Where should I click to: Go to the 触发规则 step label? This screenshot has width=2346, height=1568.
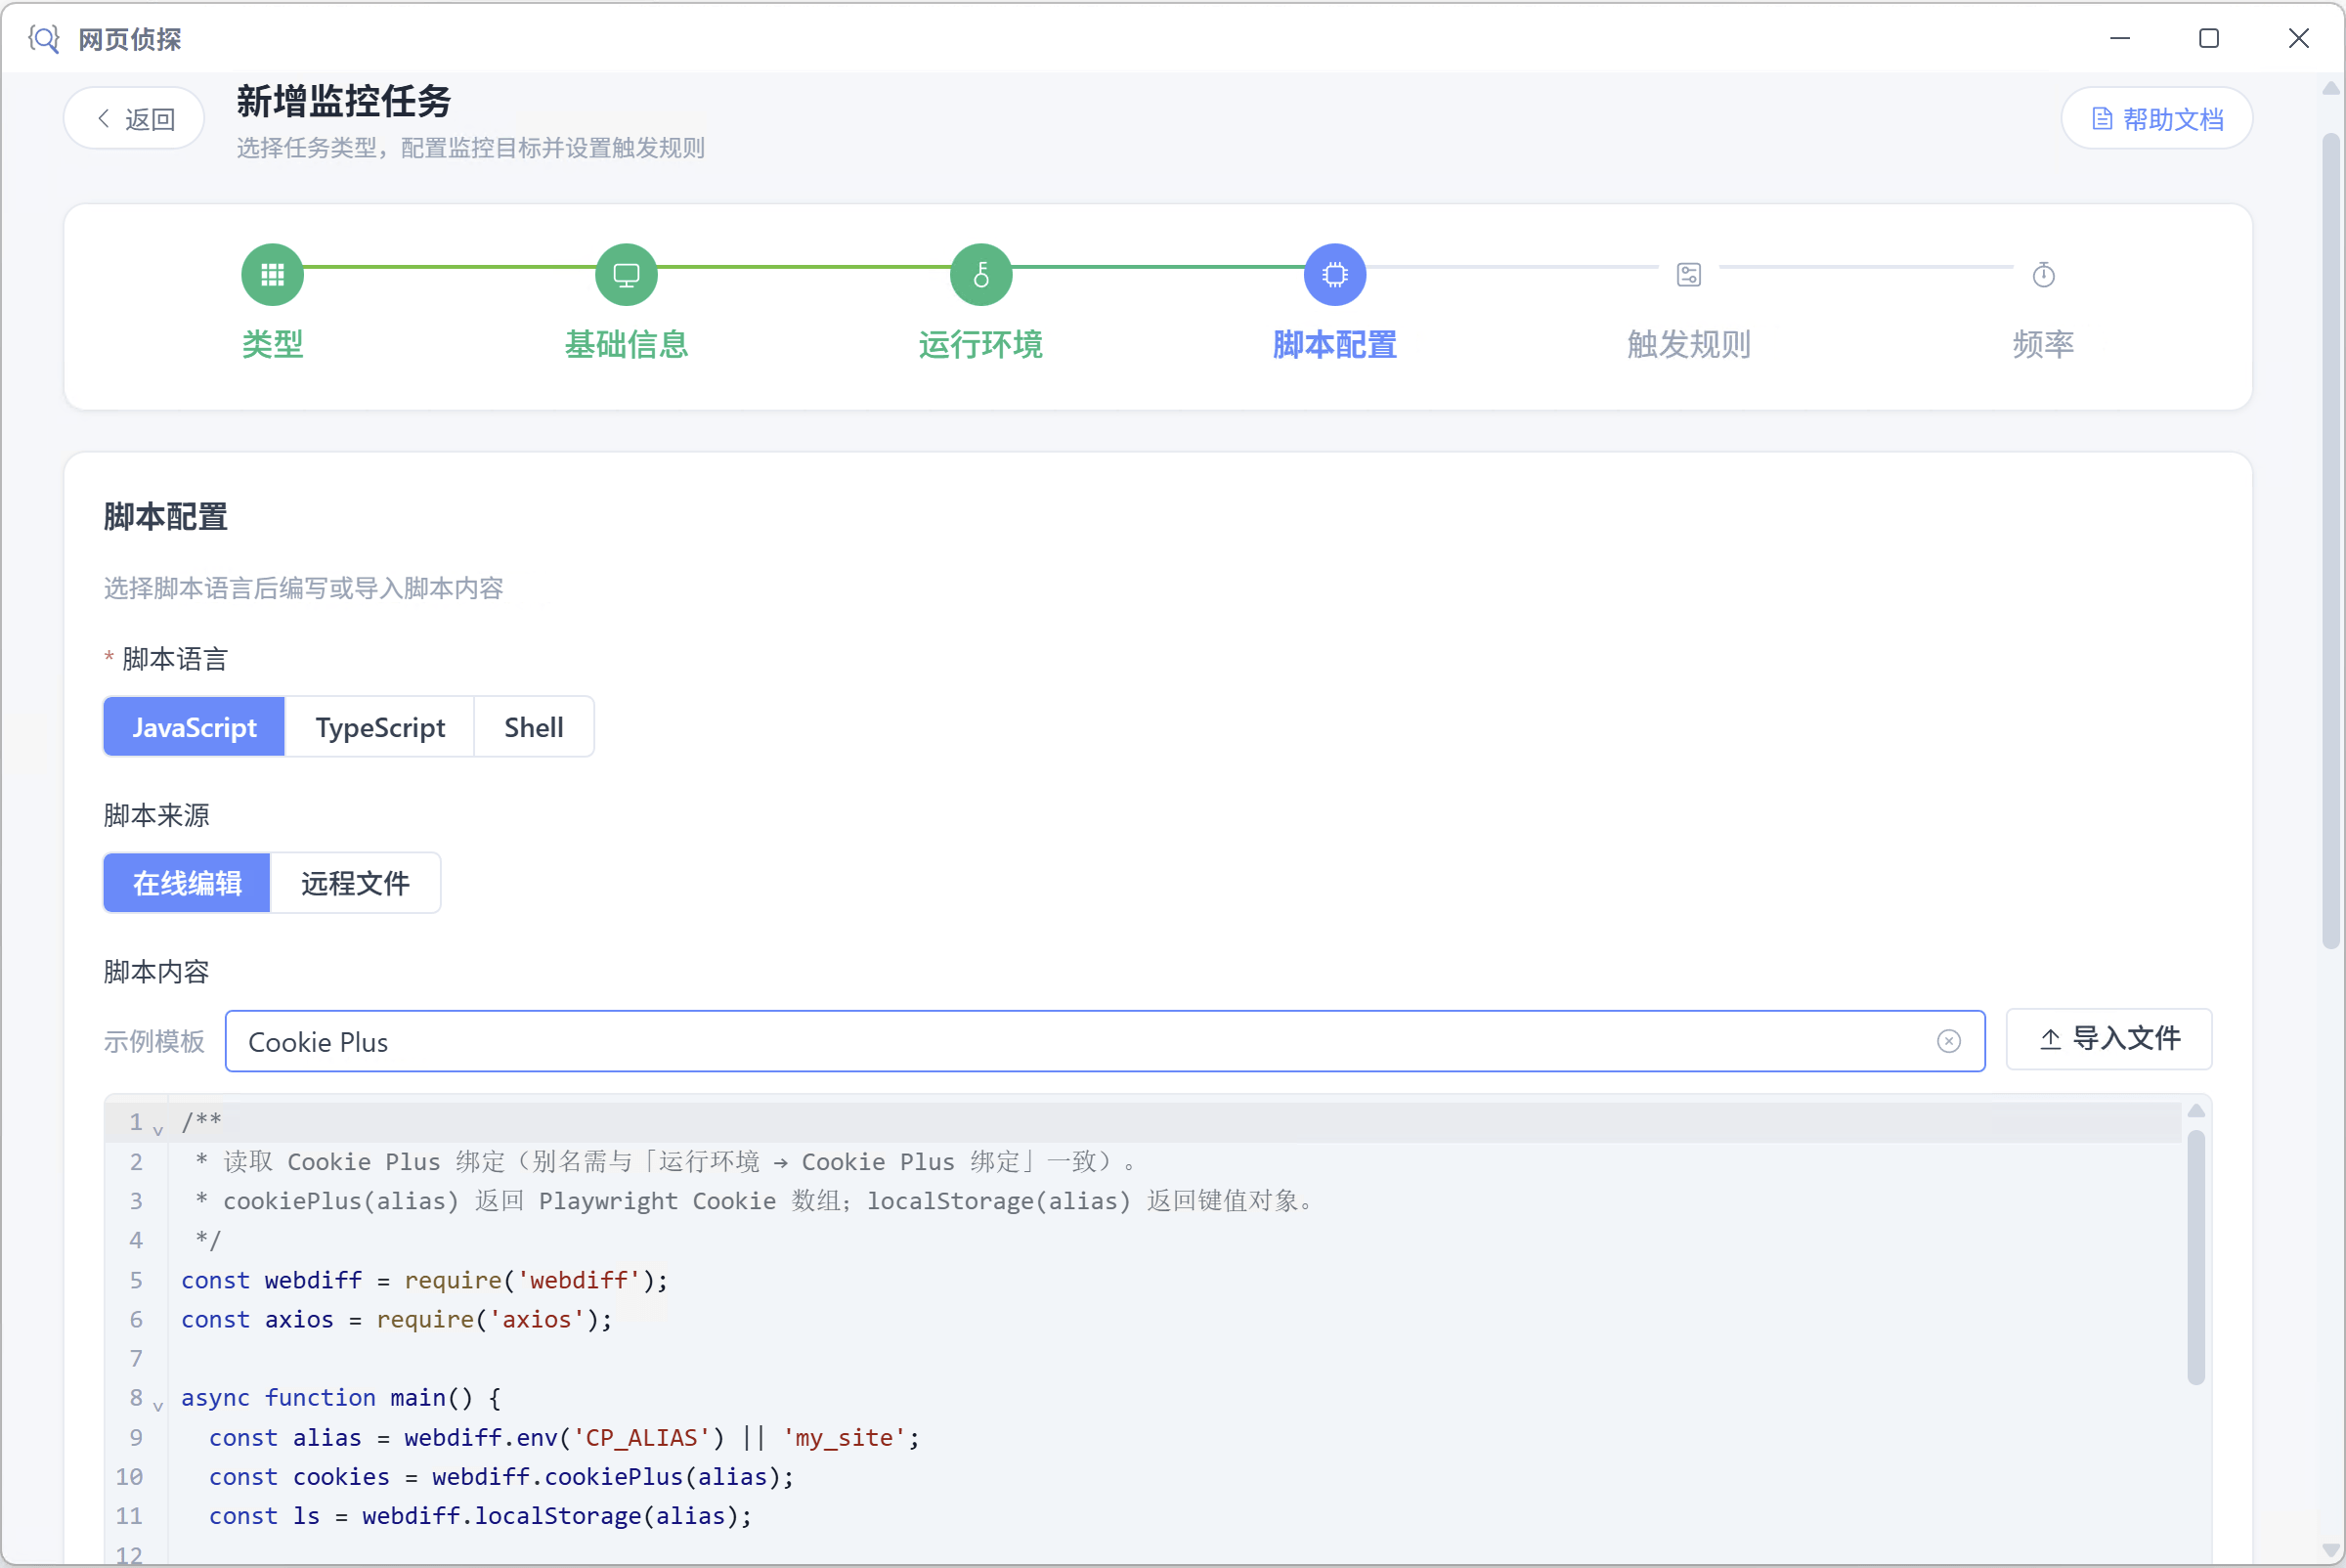[x=1689, y=344]
